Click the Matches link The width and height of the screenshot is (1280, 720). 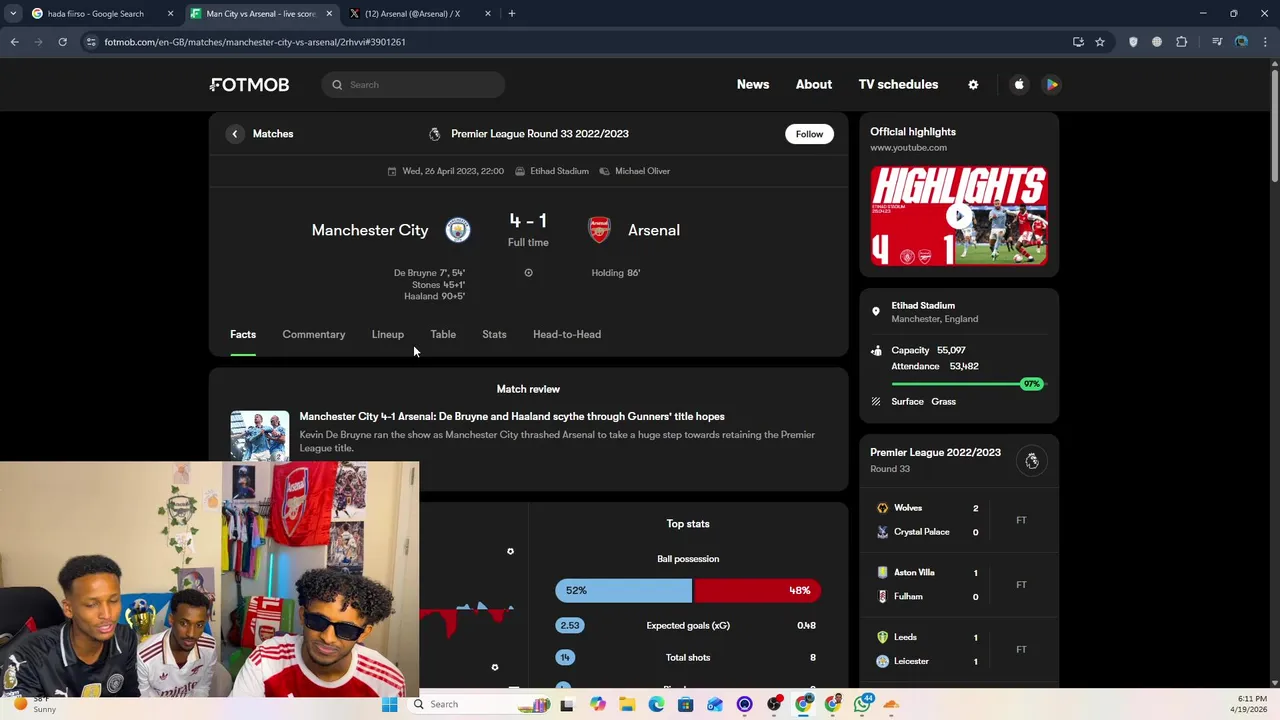pyautogui.click(x=273, y=134)
